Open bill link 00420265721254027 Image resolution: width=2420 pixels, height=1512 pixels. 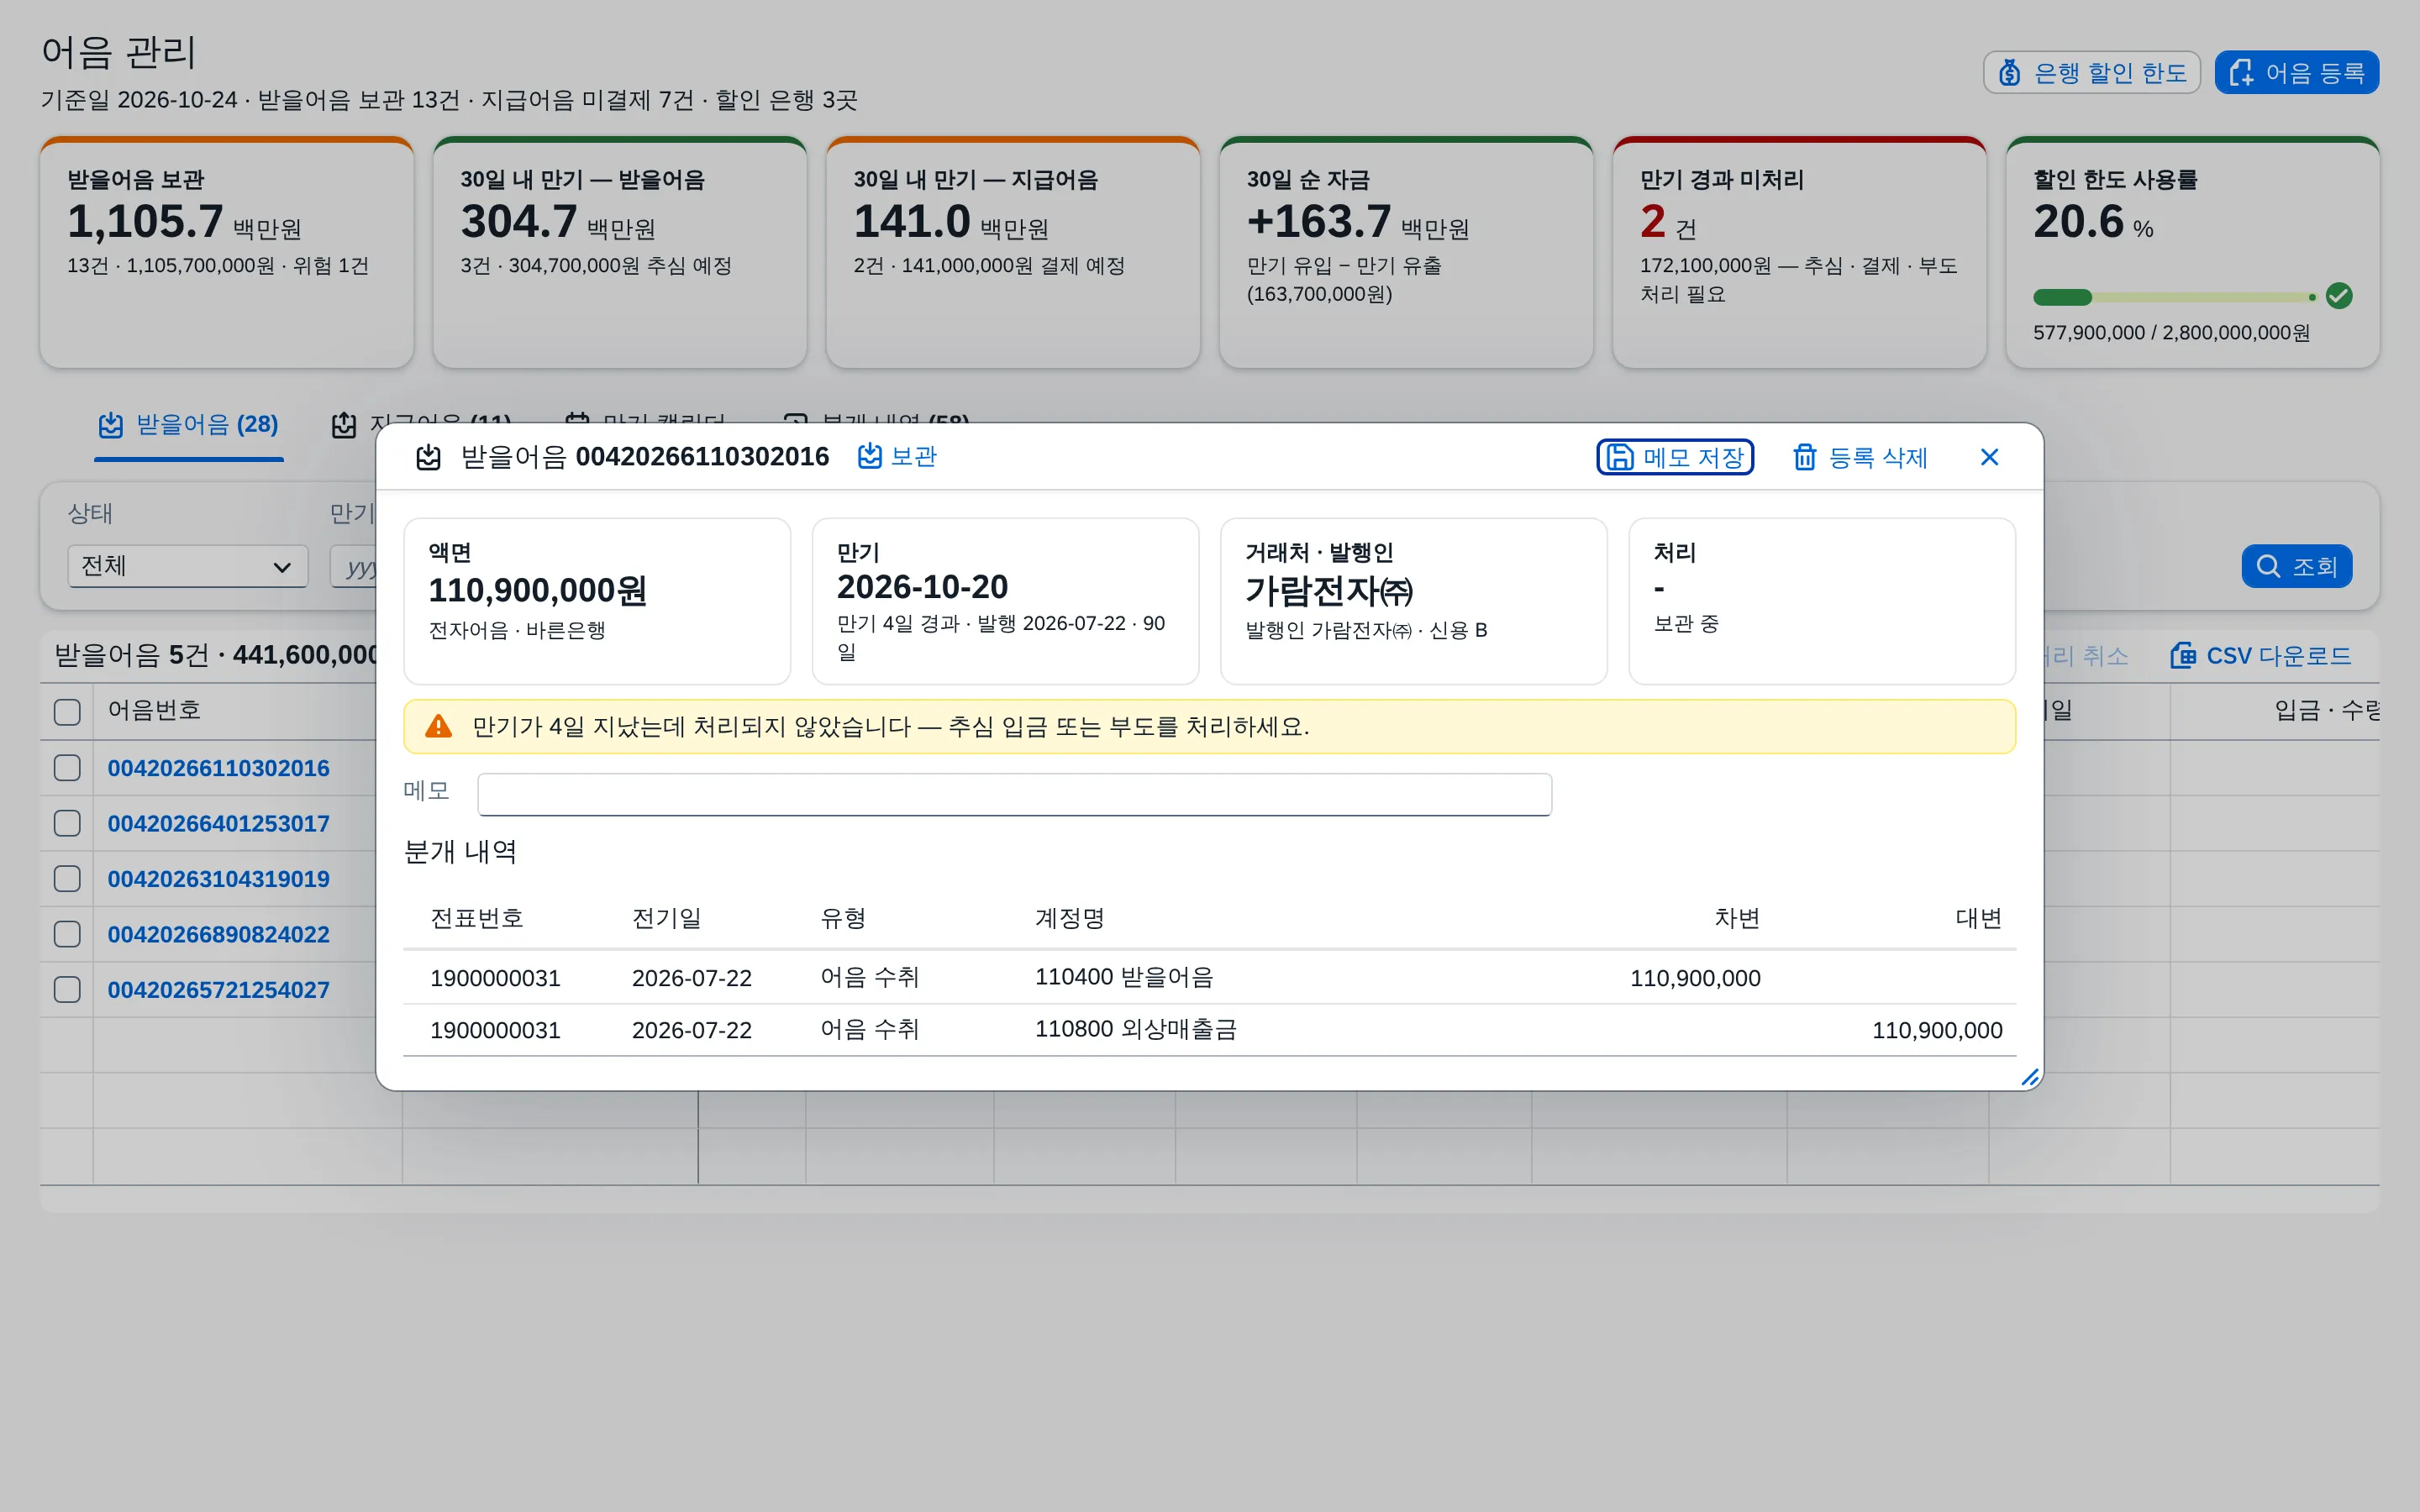coord(218,990)
